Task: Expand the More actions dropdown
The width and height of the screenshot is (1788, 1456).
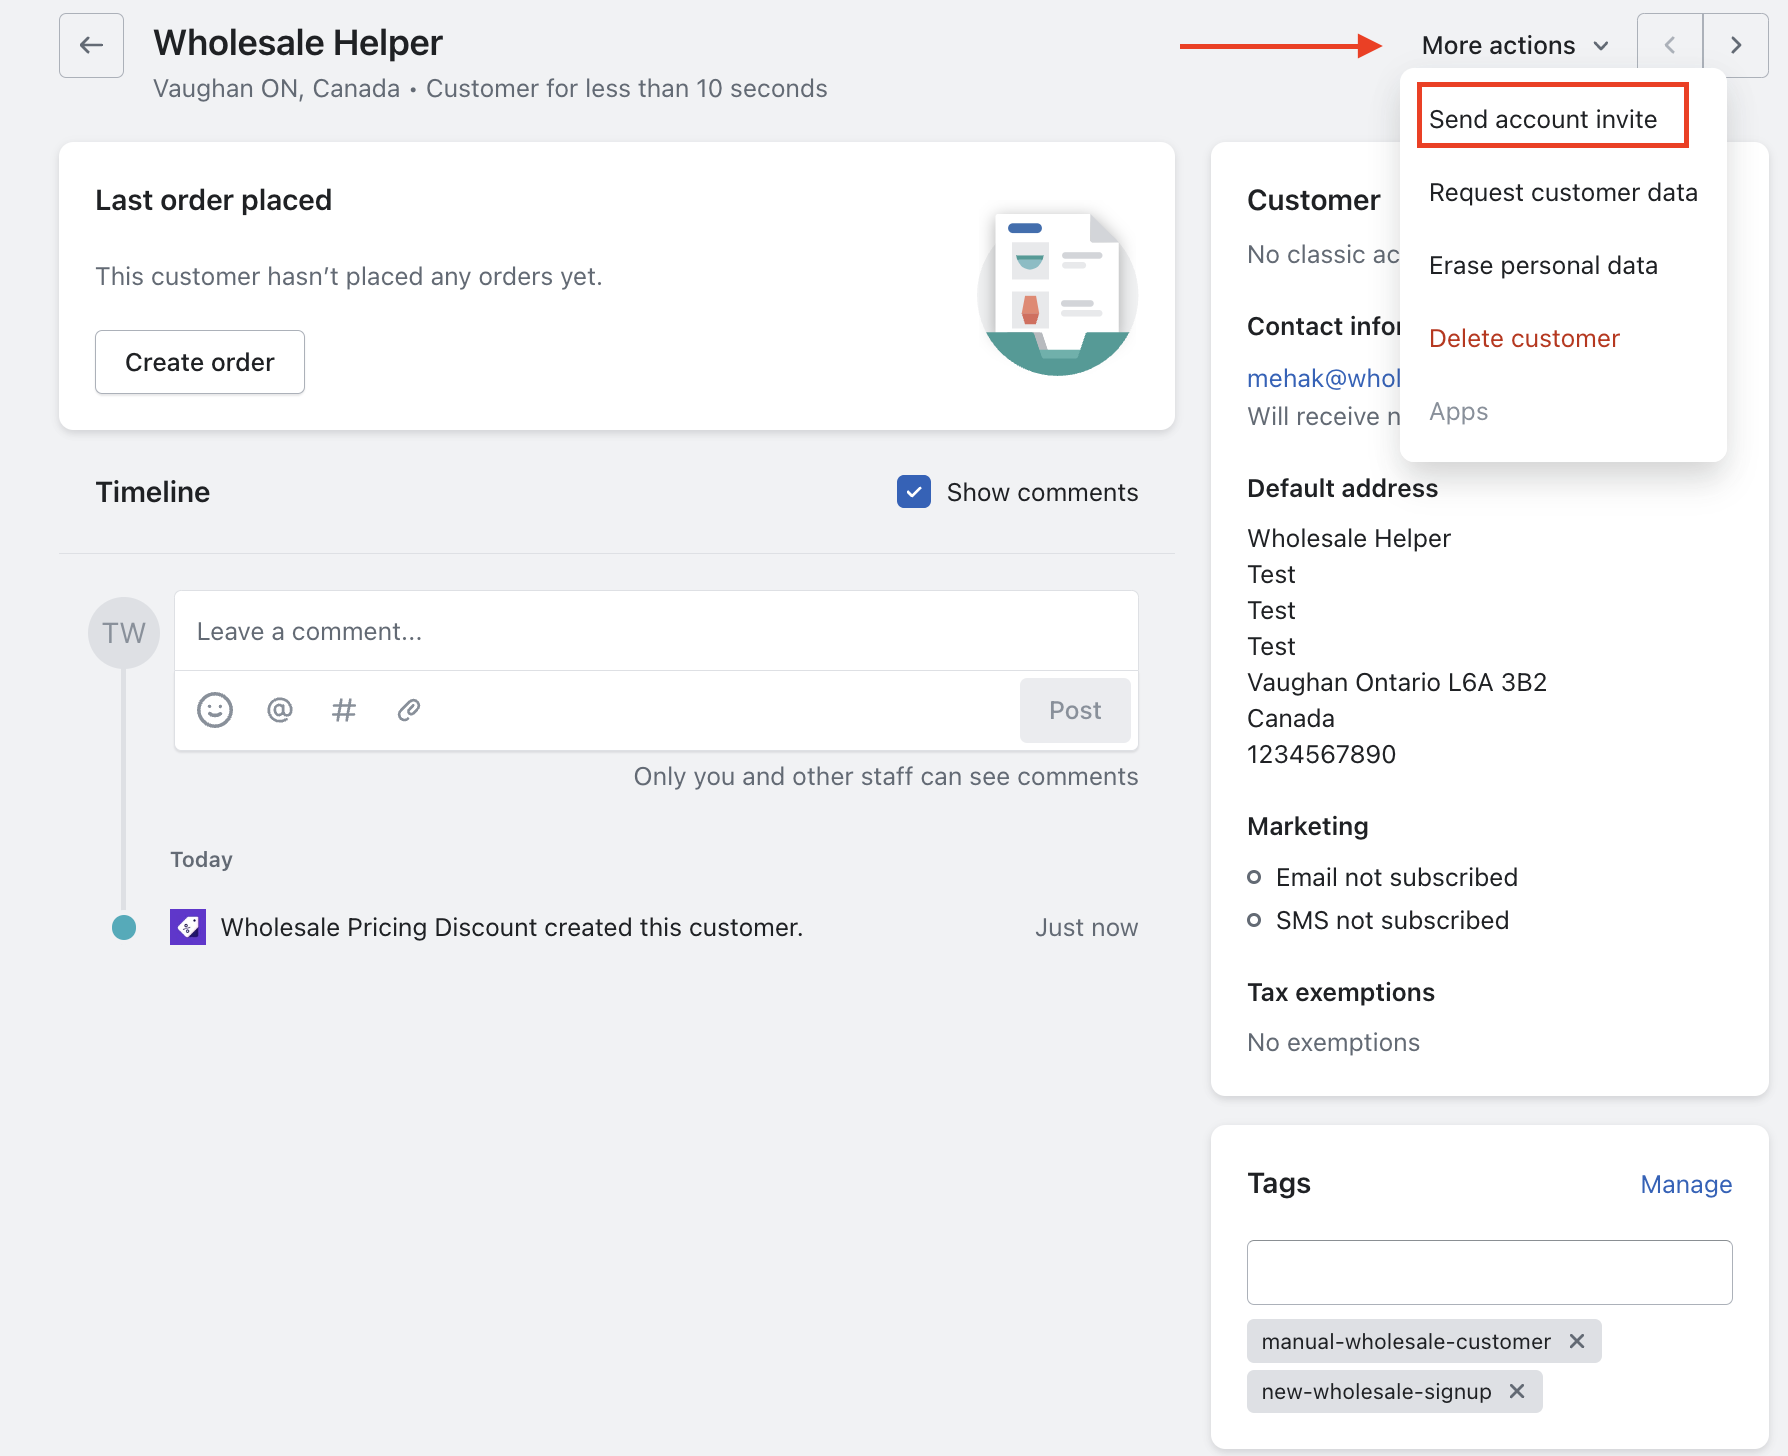Action: point(1515,45)
